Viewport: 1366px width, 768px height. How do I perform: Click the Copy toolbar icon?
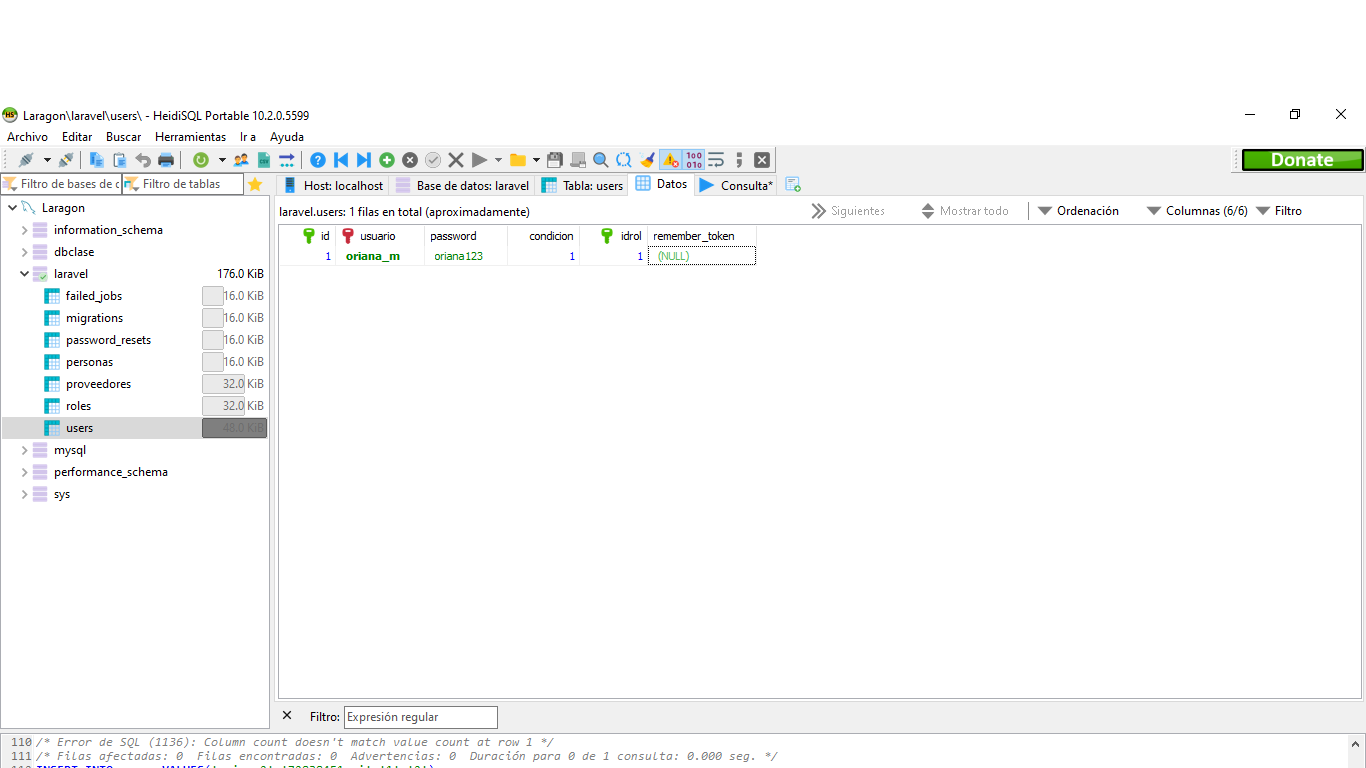click(97, 160)
